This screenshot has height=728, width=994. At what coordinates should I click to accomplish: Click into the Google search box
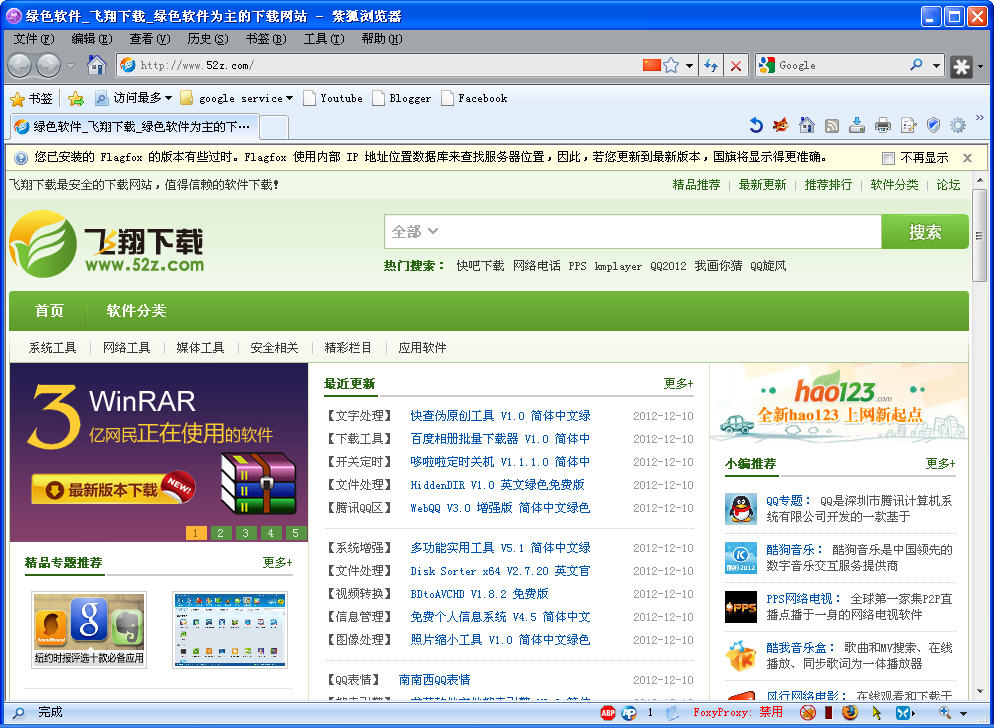[x=840, y=65]
